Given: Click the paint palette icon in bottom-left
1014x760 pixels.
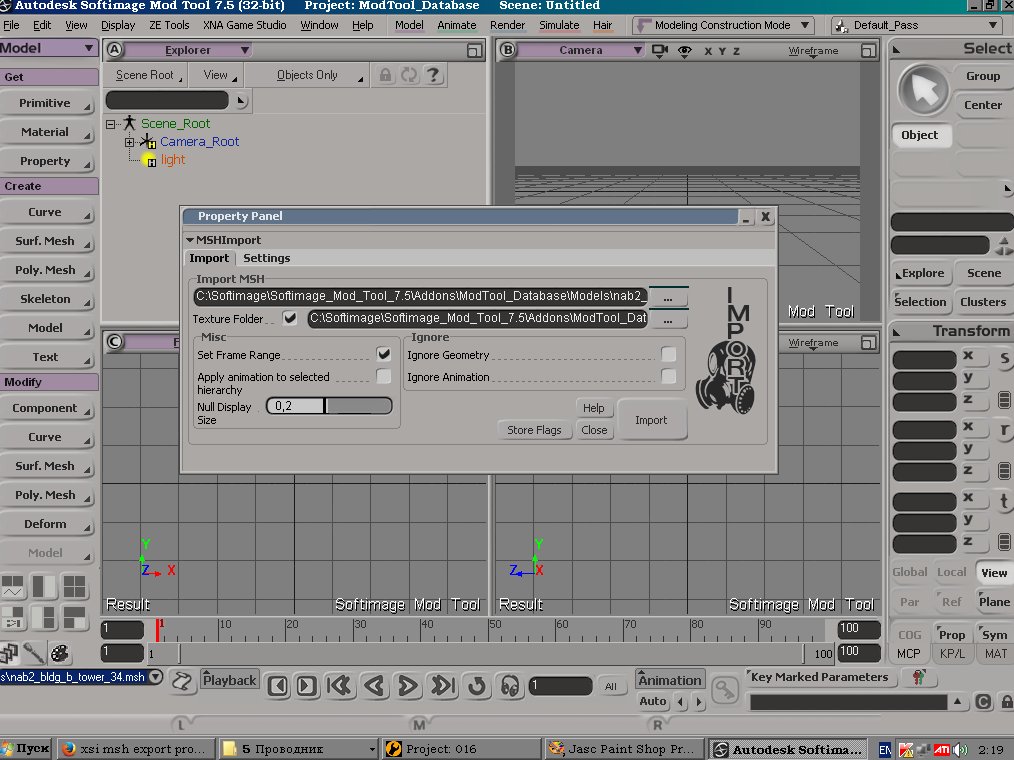Looking at the screenshot, I should click(59, 654).
